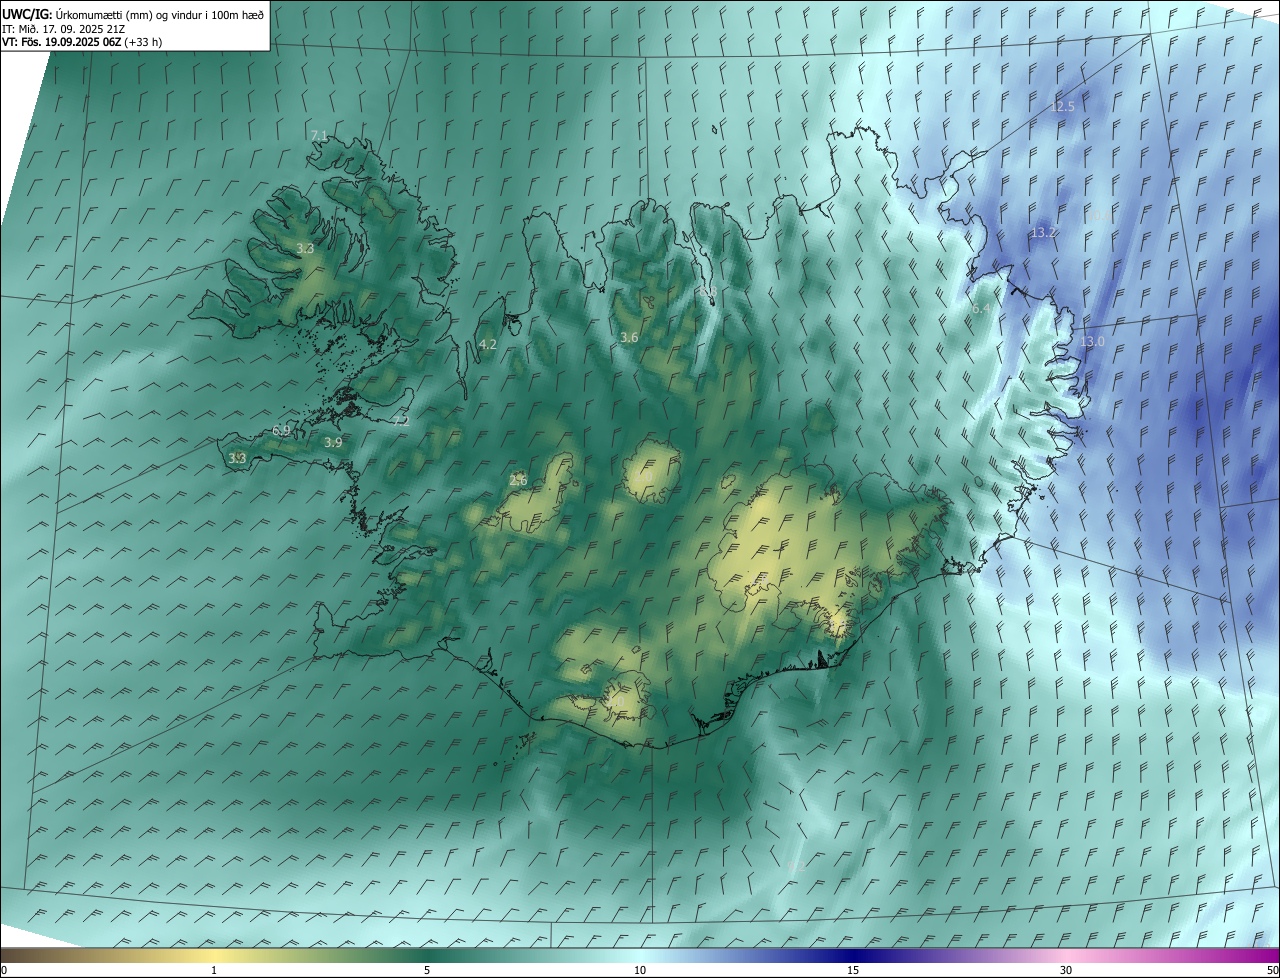Click the 7.2 value label on the map
Image resolution: width=1280 pixels, height=978 pixels.
point(401,422)
